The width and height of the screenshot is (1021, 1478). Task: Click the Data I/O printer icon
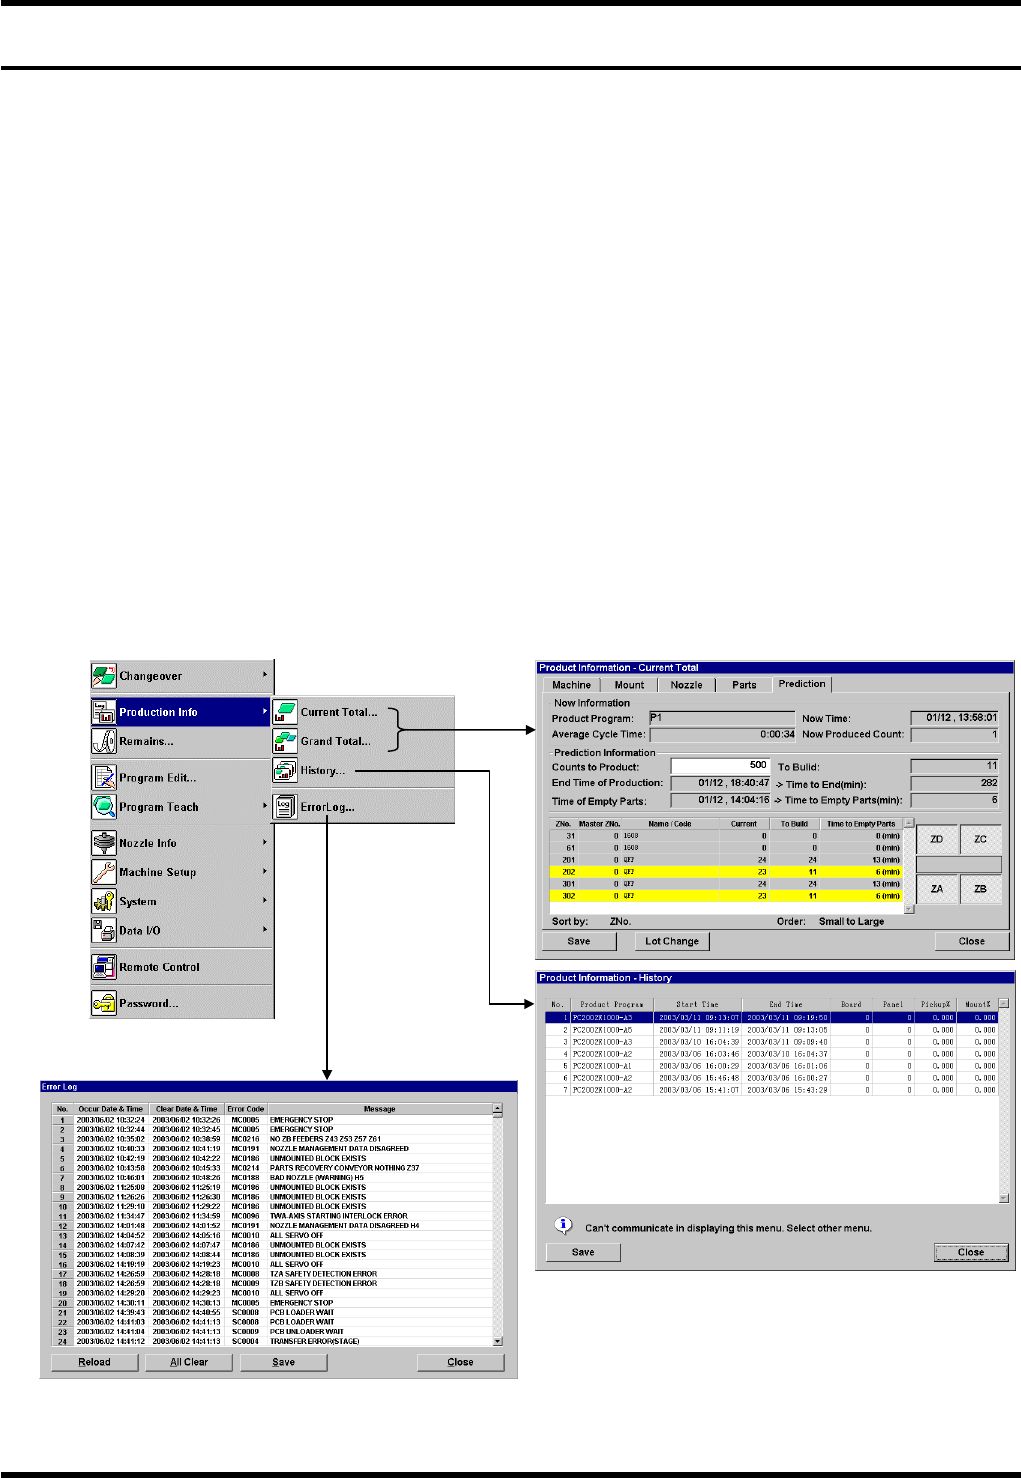[104, 930]
